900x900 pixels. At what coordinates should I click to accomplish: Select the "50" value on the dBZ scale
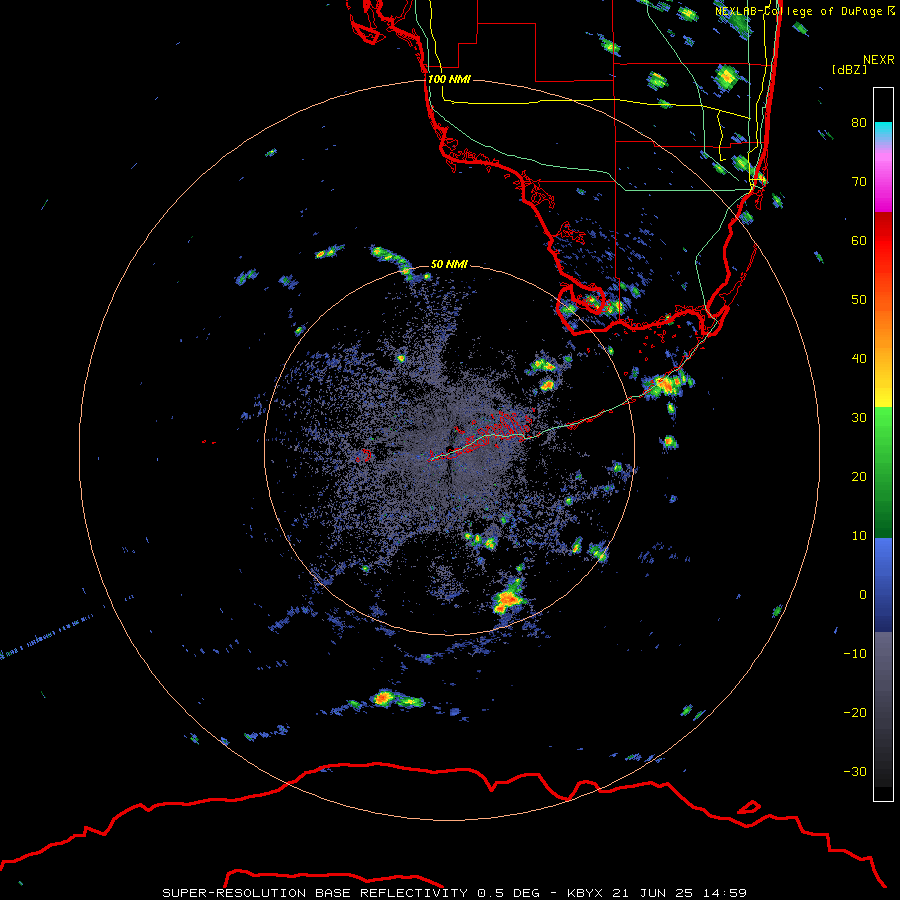pyautogui.click(x=859, y=300)
